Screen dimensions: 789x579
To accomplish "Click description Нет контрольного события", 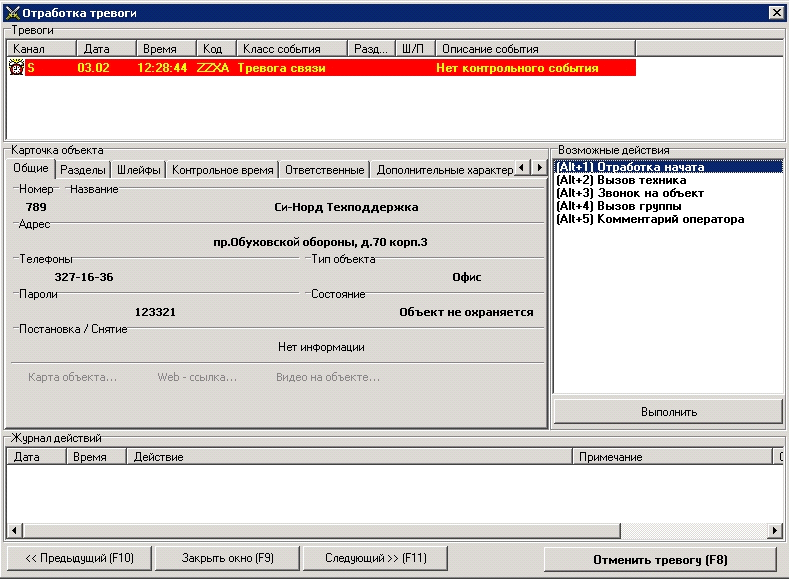I will (x=517, y=68).
